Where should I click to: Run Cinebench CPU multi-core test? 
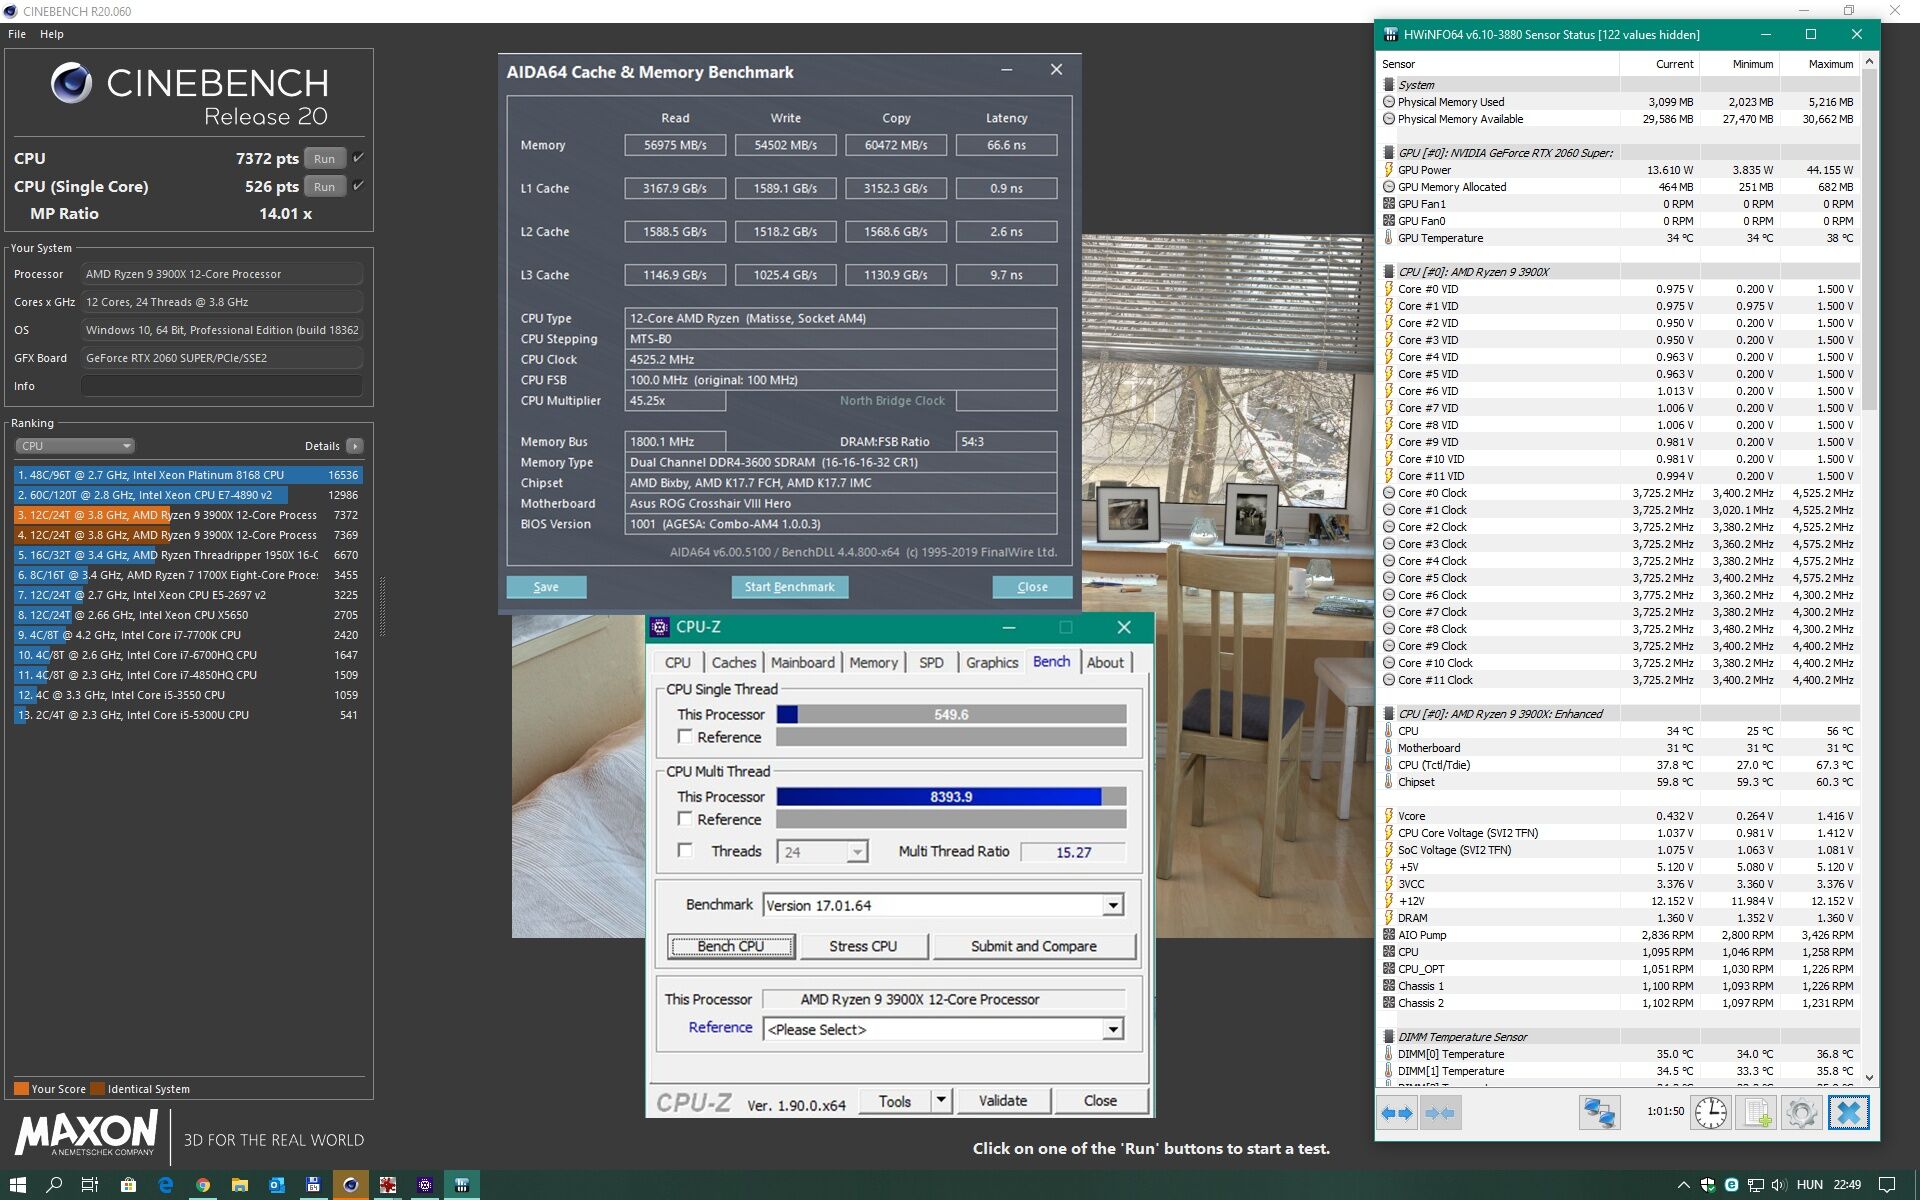point(324,158)
